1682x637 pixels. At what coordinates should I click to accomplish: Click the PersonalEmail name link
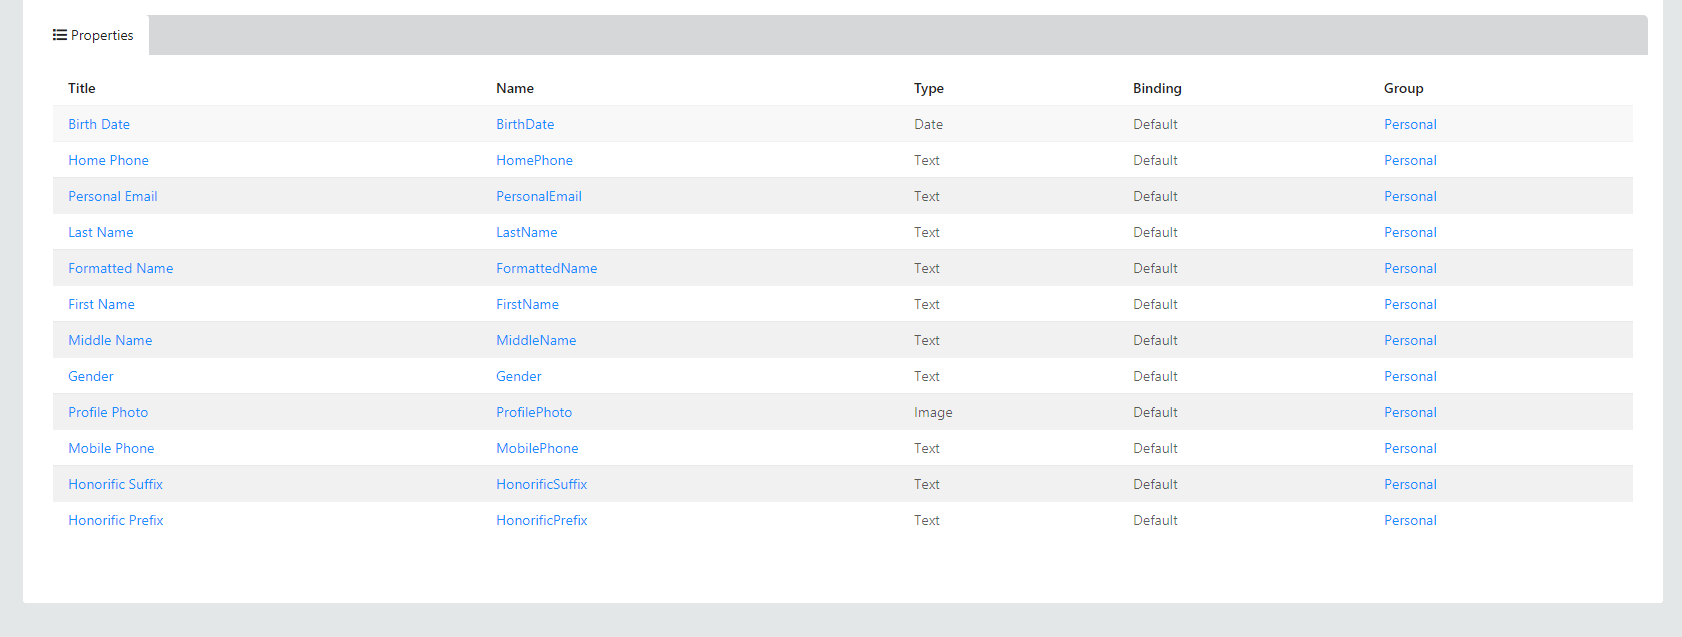538,196
